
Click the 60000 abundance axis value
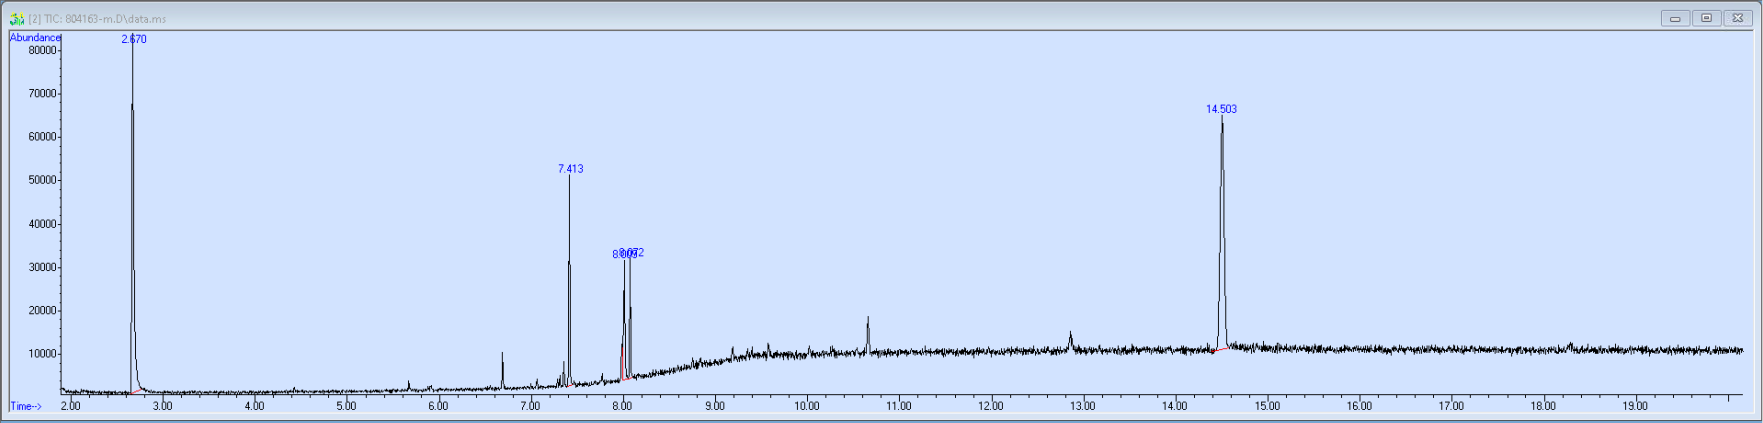(42, 137)
